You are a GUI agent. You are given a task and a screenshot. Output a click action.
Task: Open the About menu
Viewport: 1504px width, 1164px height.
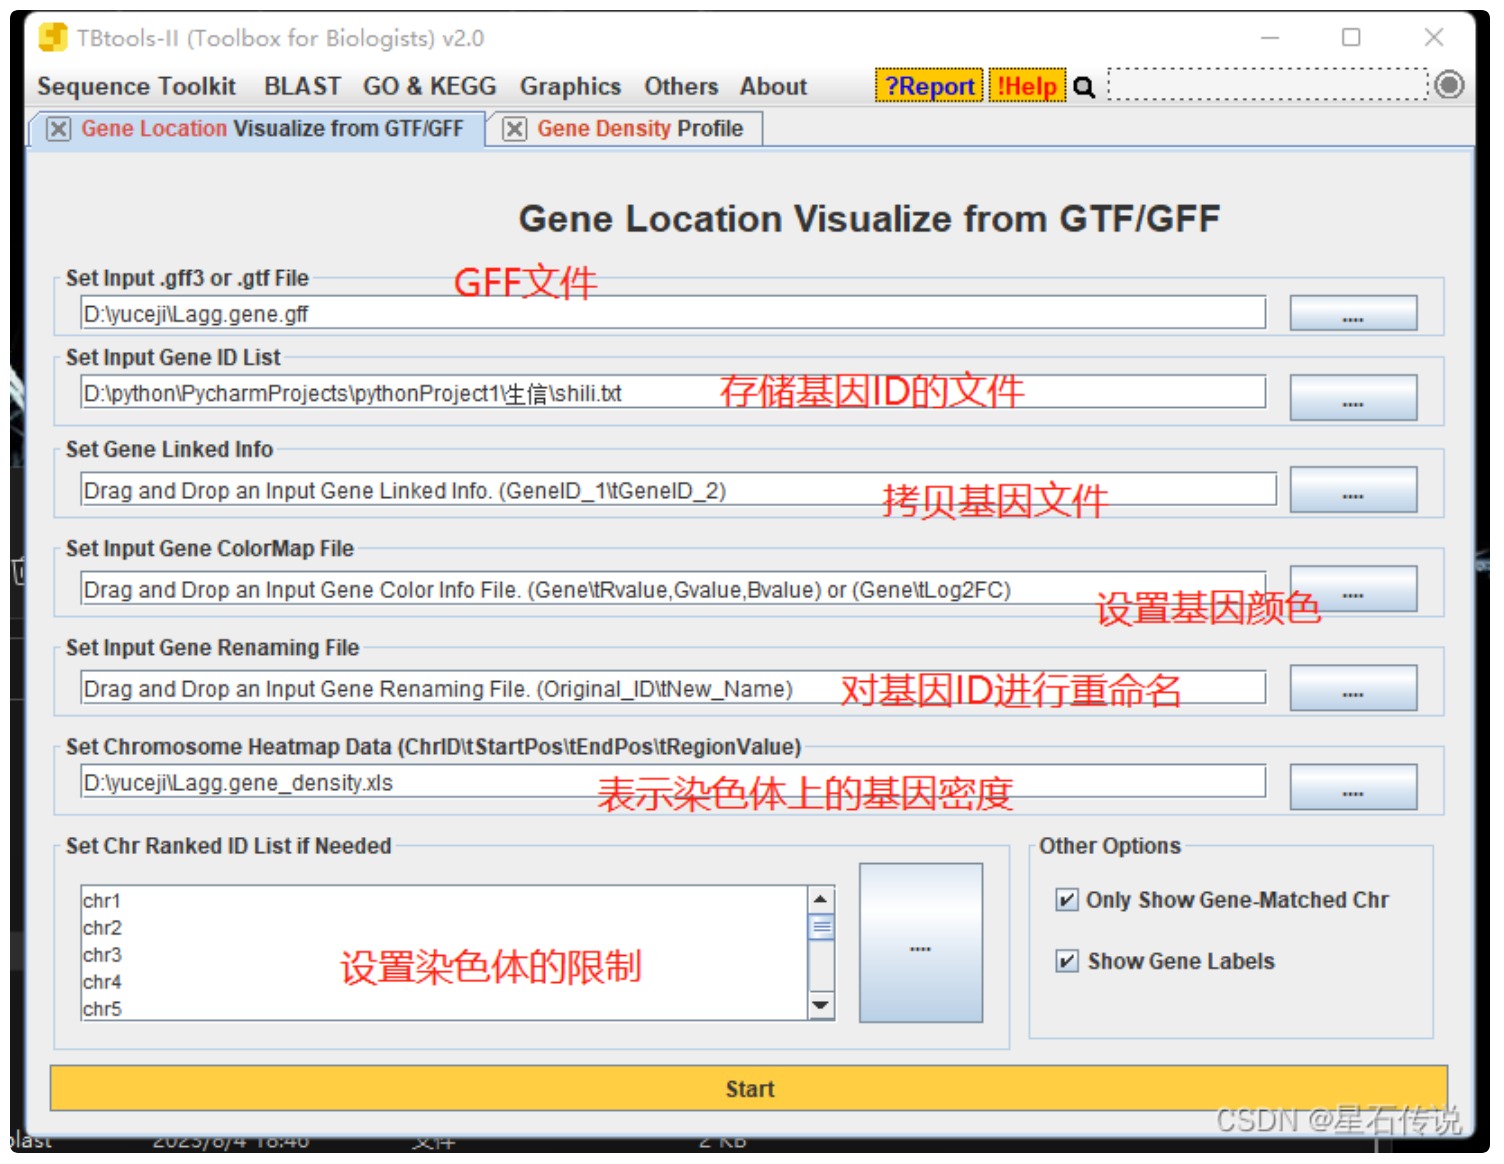pos(773,87)
